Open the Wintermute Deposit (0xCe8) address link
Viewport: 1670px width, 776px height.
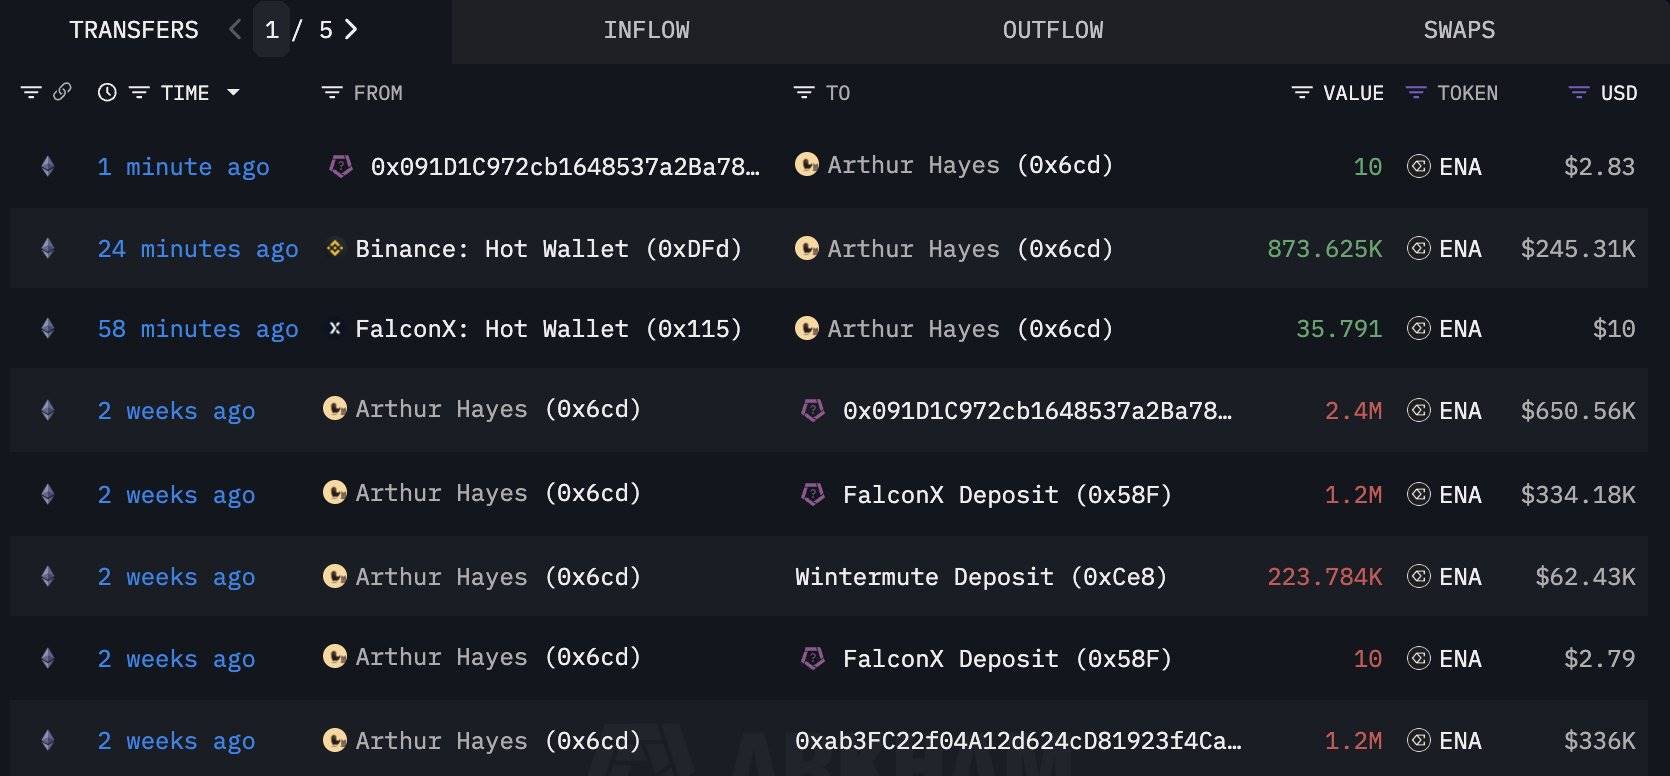coord(980,577)
